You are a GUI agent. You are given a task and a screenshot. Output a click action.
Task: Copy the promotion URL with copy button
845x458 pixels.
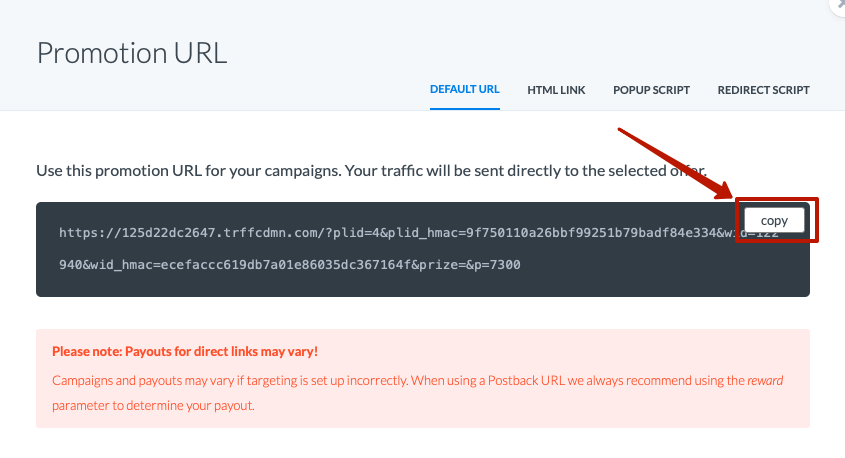(774, 220)
